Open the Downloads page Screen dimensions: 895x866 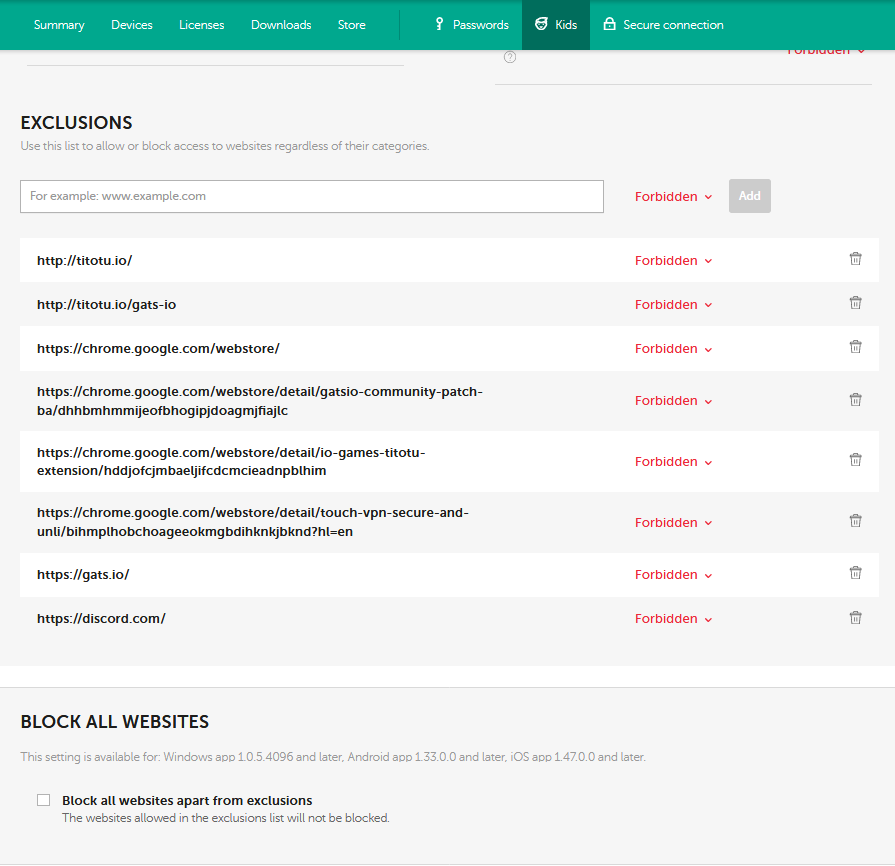click(x=281, y=25)
